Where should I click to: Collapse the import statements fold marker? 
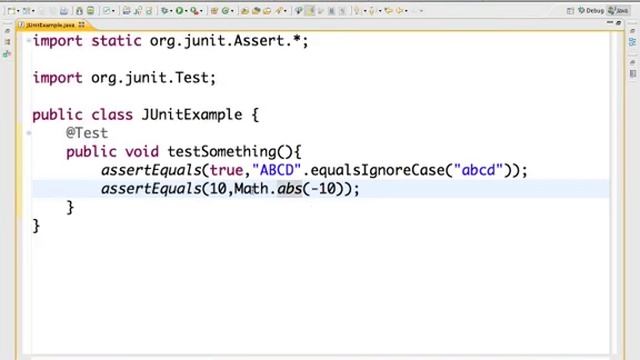(29, 40)
